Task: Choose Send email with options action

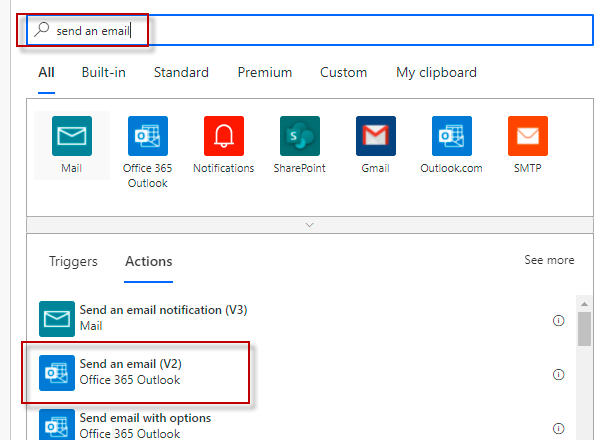Action: point(302,423)
